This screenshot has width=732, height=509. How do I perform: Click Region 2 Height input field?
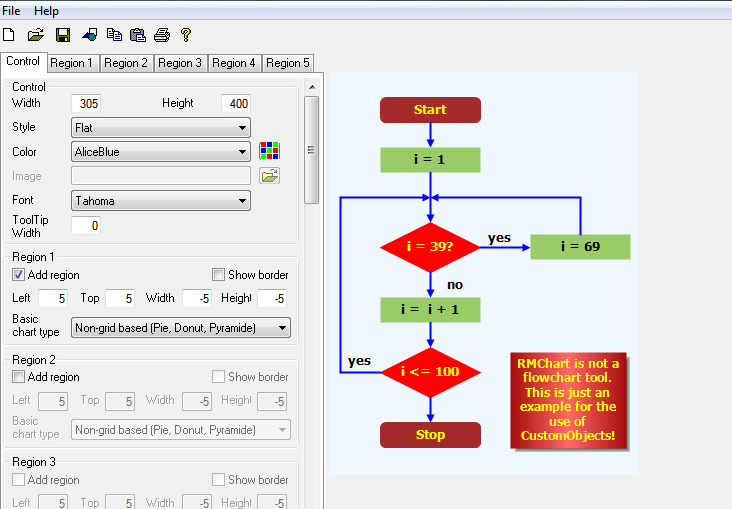[272, 401]
